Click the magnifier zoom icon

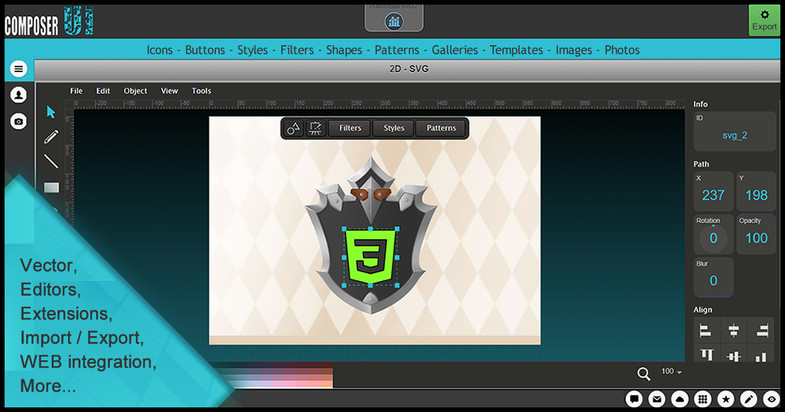click(x=644, y=373)
